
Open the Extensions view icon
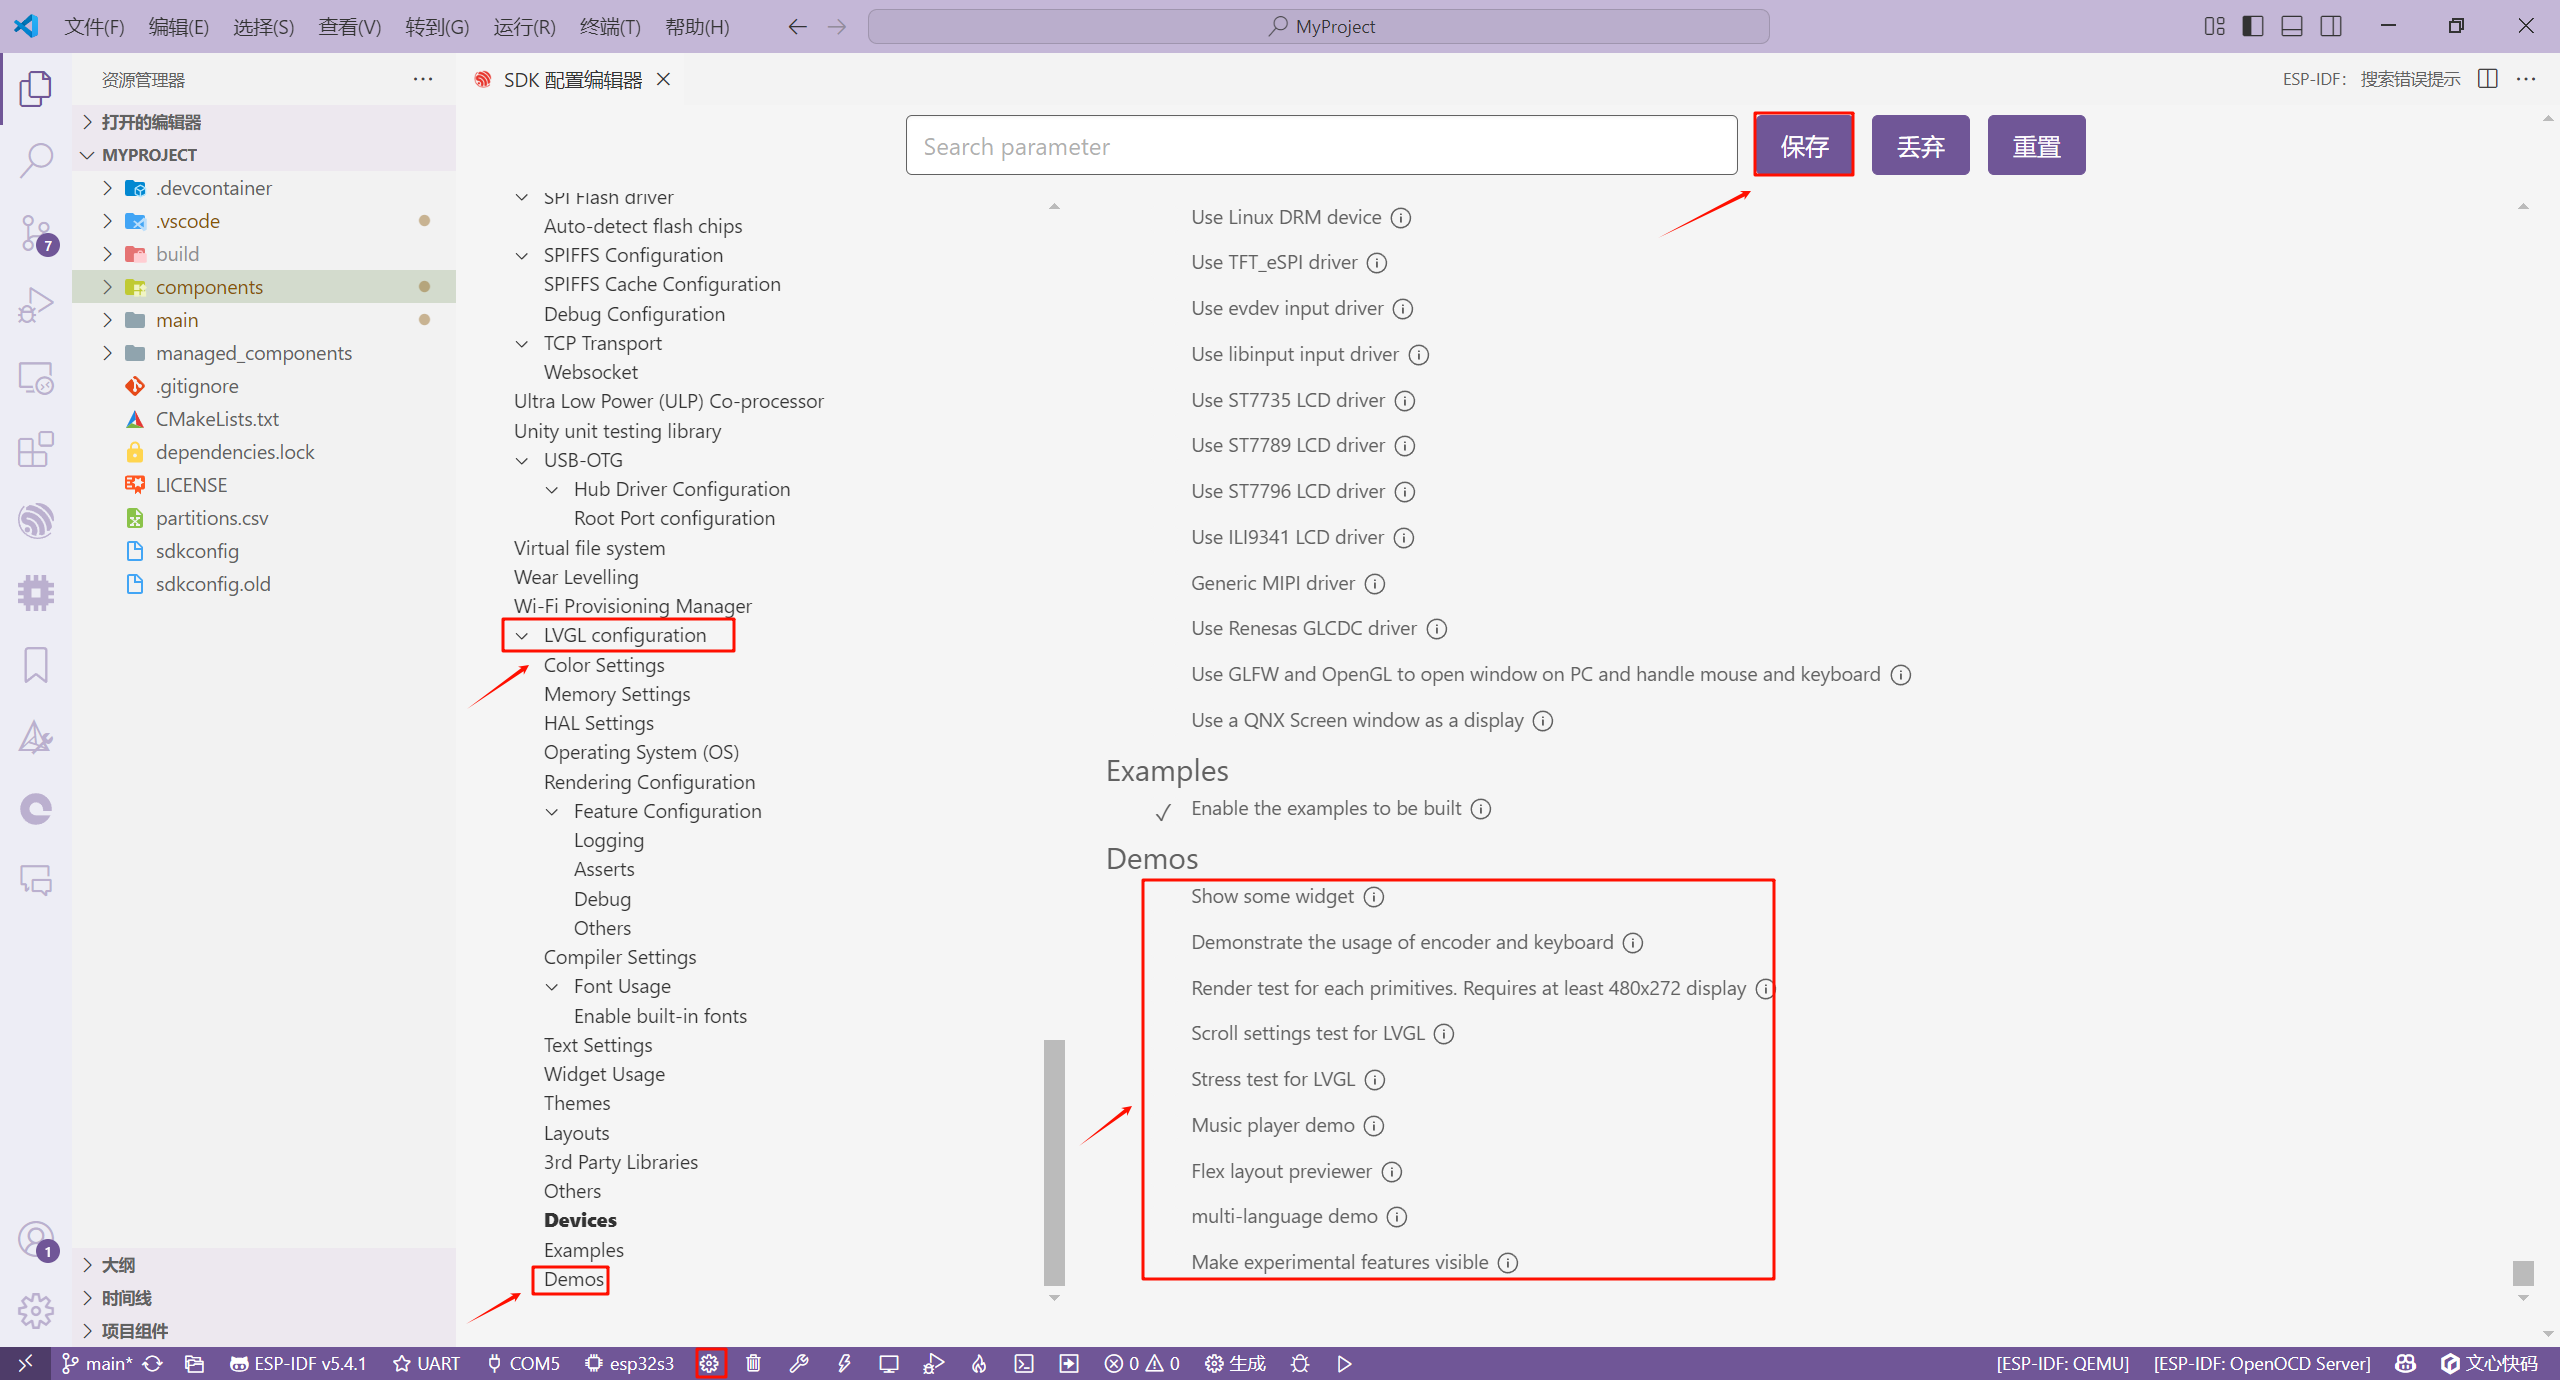coord(36,450)
